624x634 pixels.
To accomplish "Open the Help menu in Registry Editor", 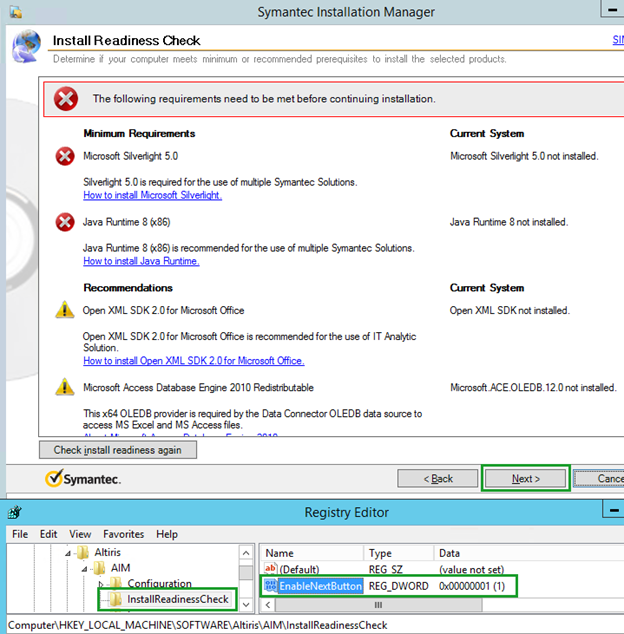I will 167,534.
